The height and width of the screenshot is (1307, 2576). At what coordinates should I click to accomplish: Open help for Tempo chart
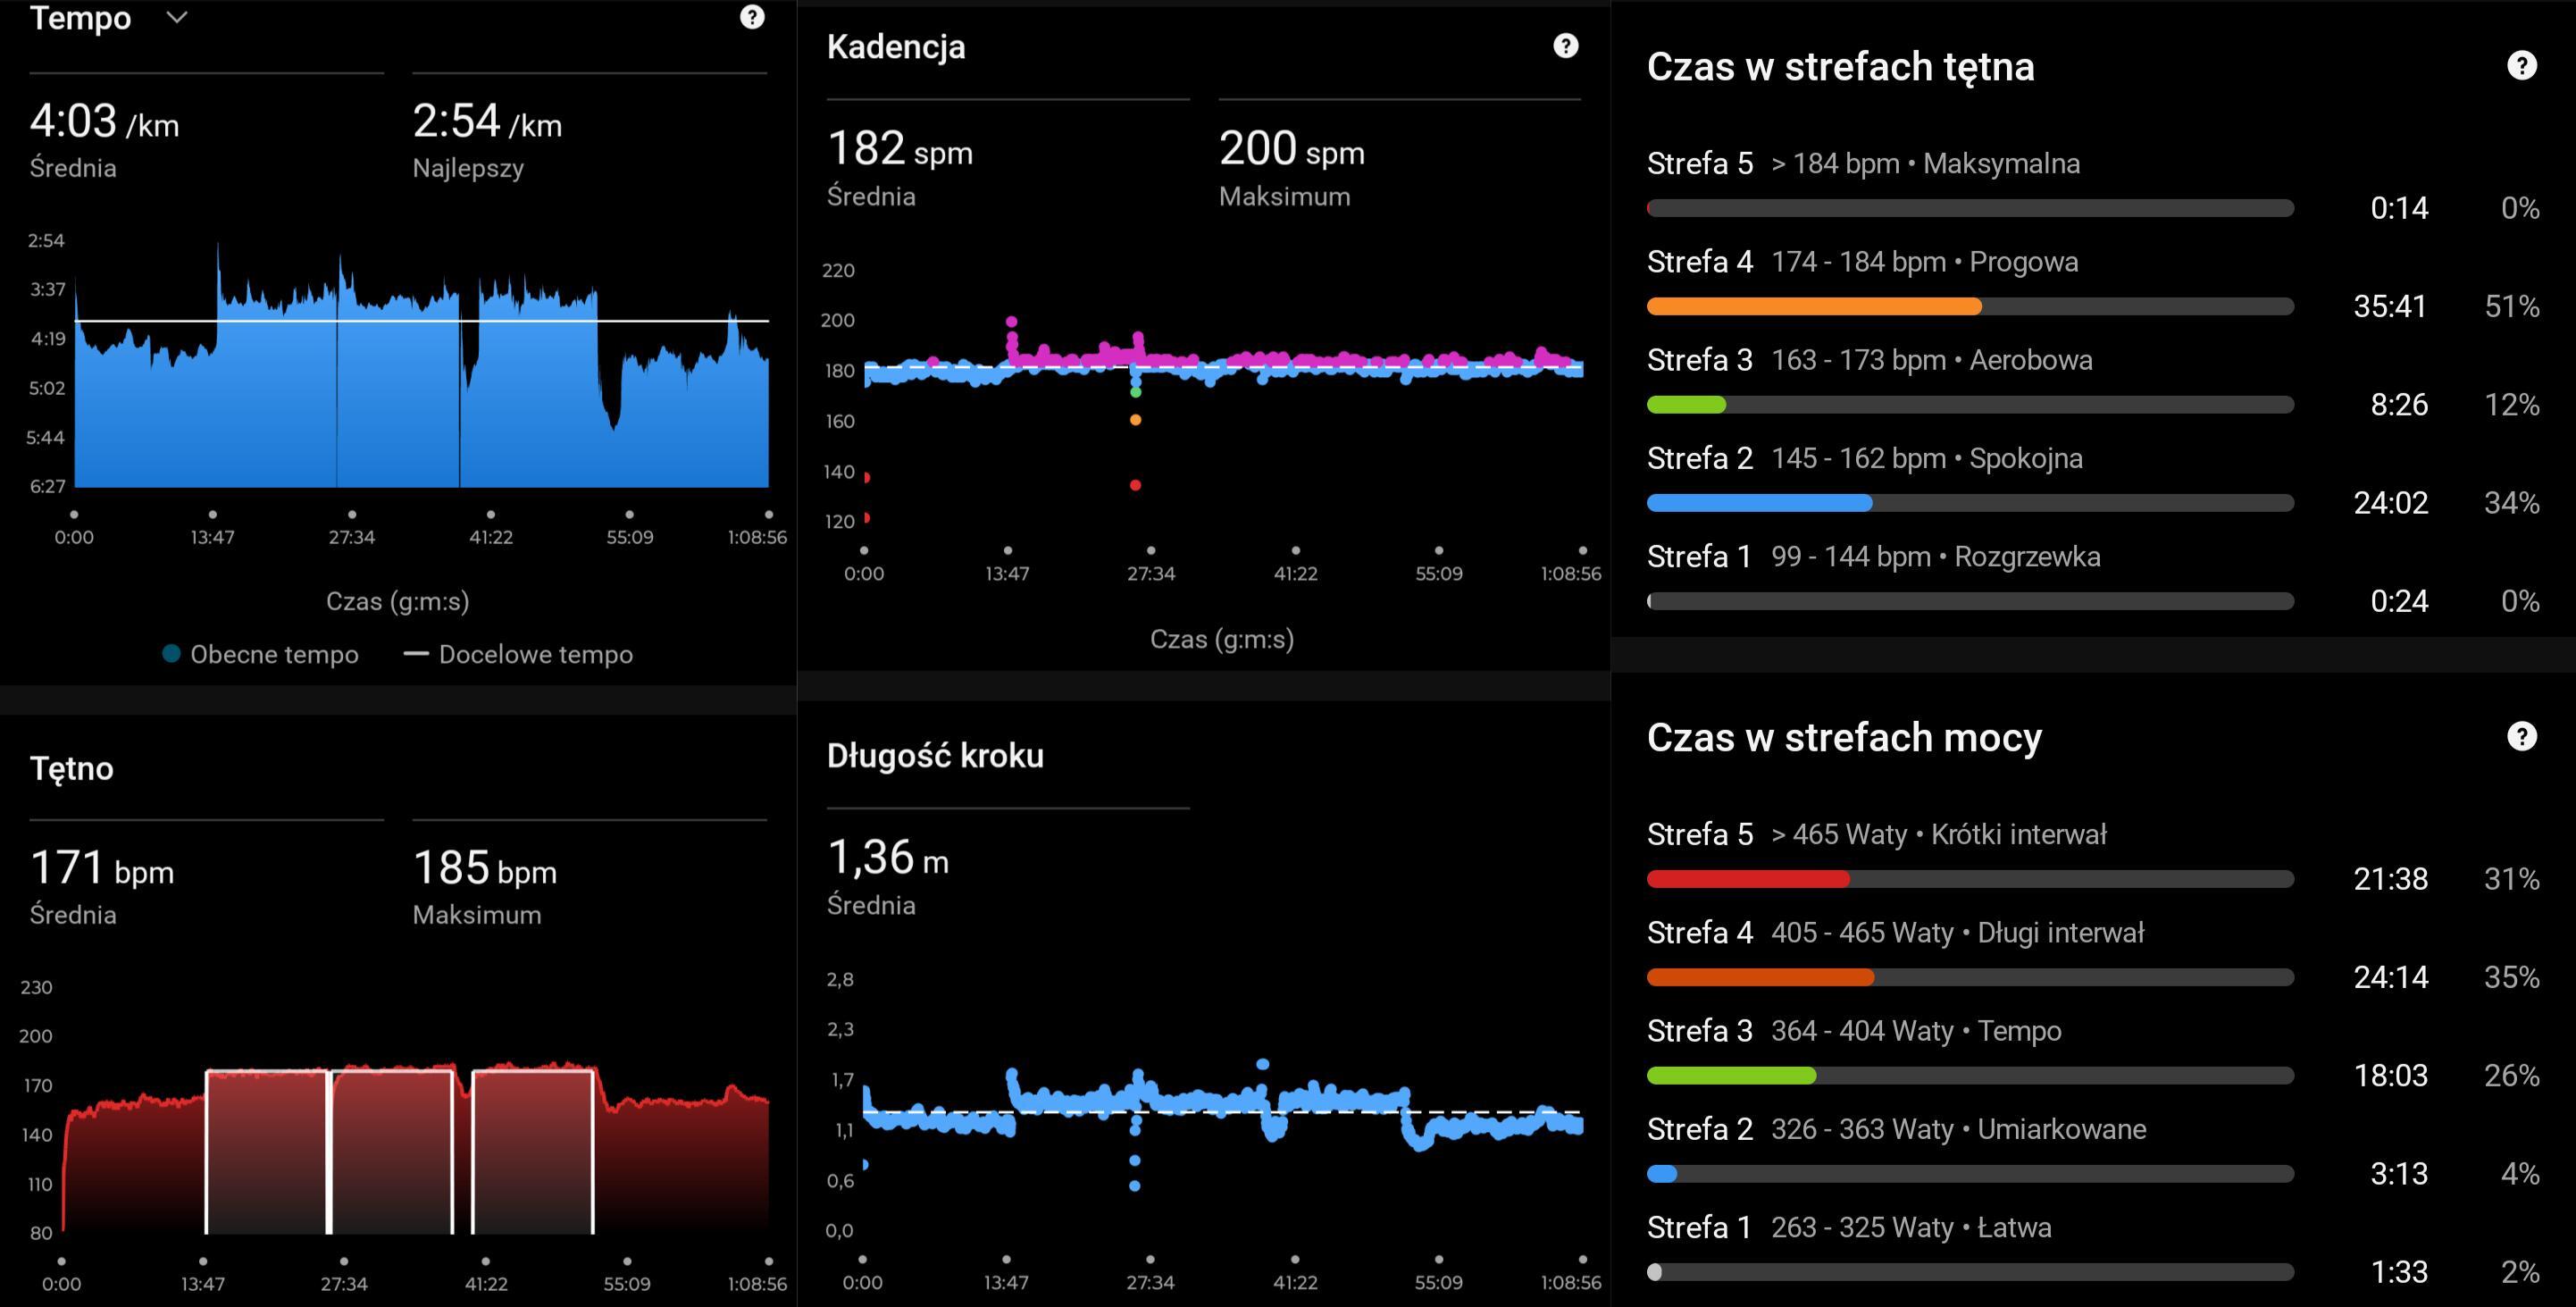(x=752, y=17)
